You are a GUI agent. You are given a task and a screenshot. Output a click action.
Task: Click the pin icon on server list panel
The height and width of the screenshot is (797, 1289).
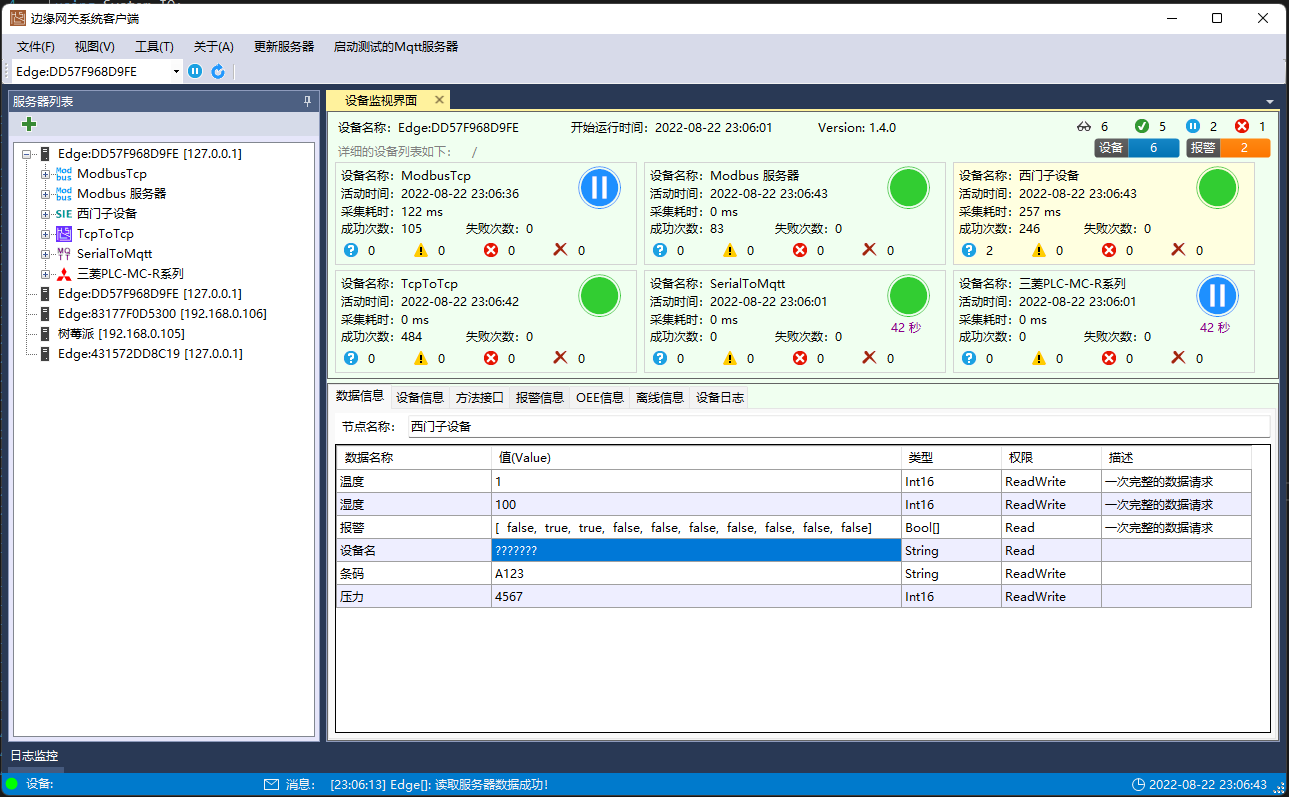[x=307, y=101]
